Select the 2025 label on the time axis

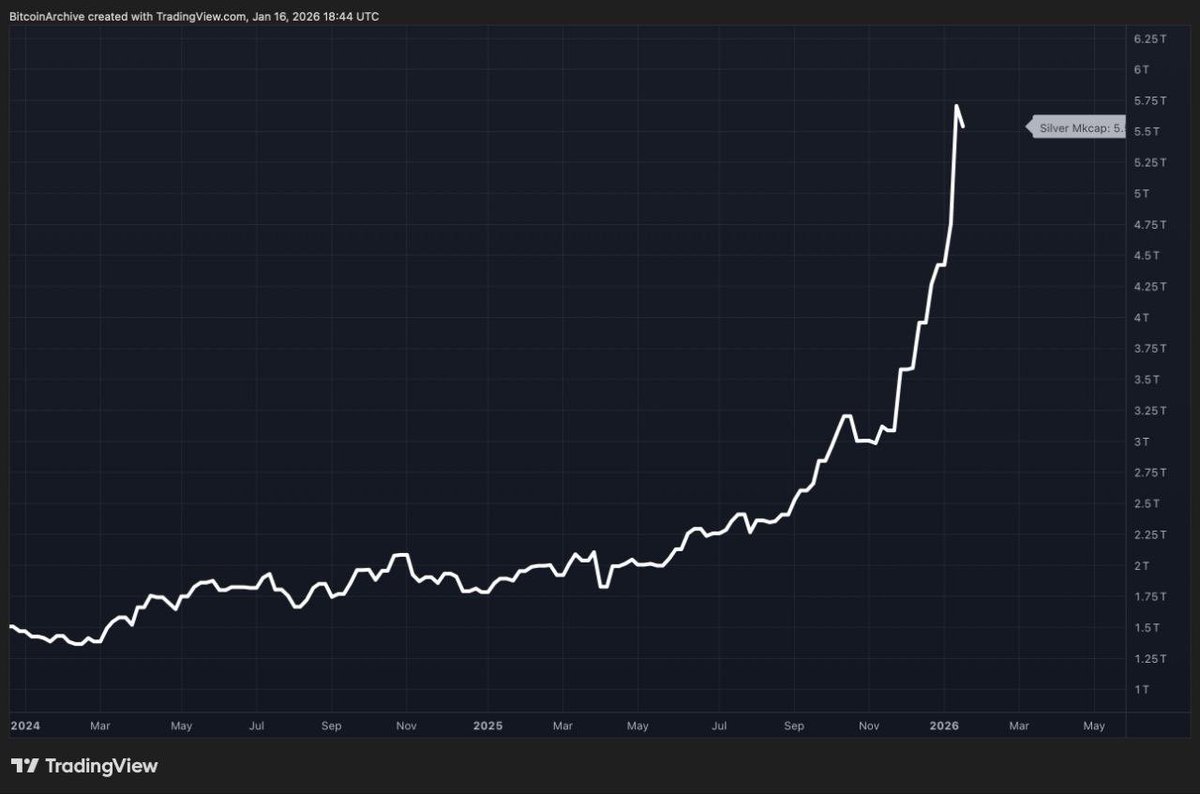(487, 725)
